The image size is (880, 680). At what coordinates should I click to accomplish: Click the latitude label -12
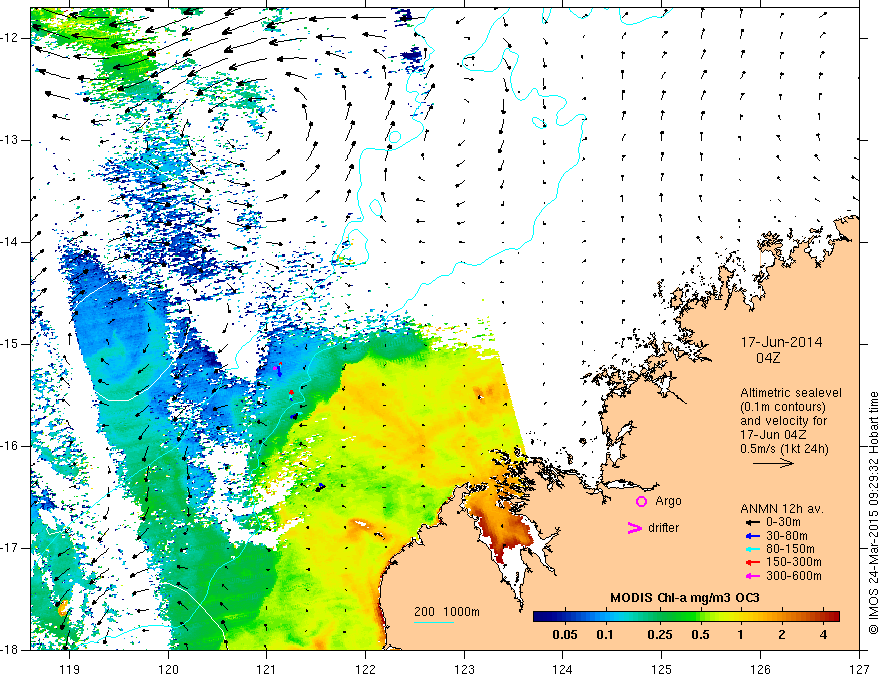coord(10,38)
